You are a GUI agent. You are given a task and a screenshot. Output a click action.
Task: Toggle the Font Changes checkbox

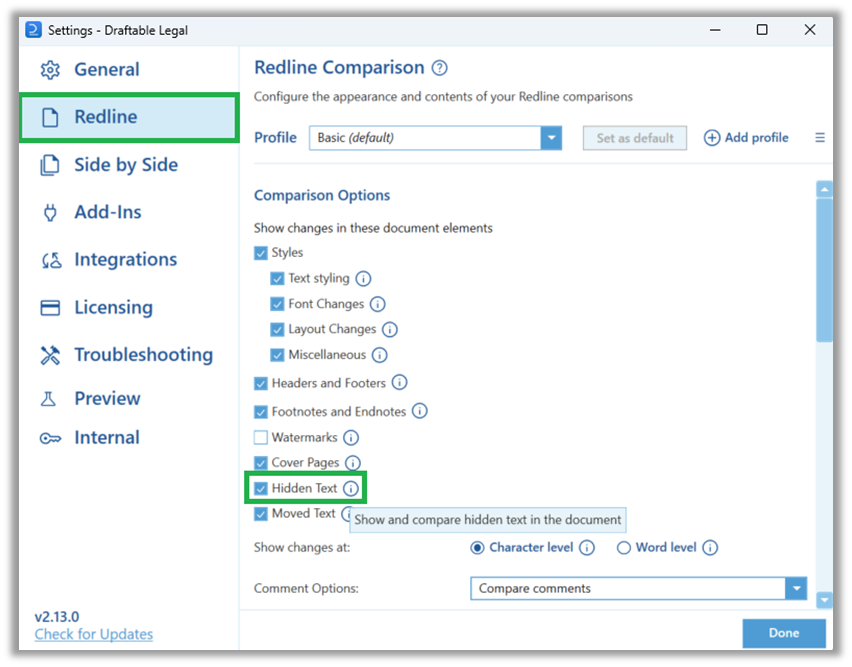click(277, 304)
